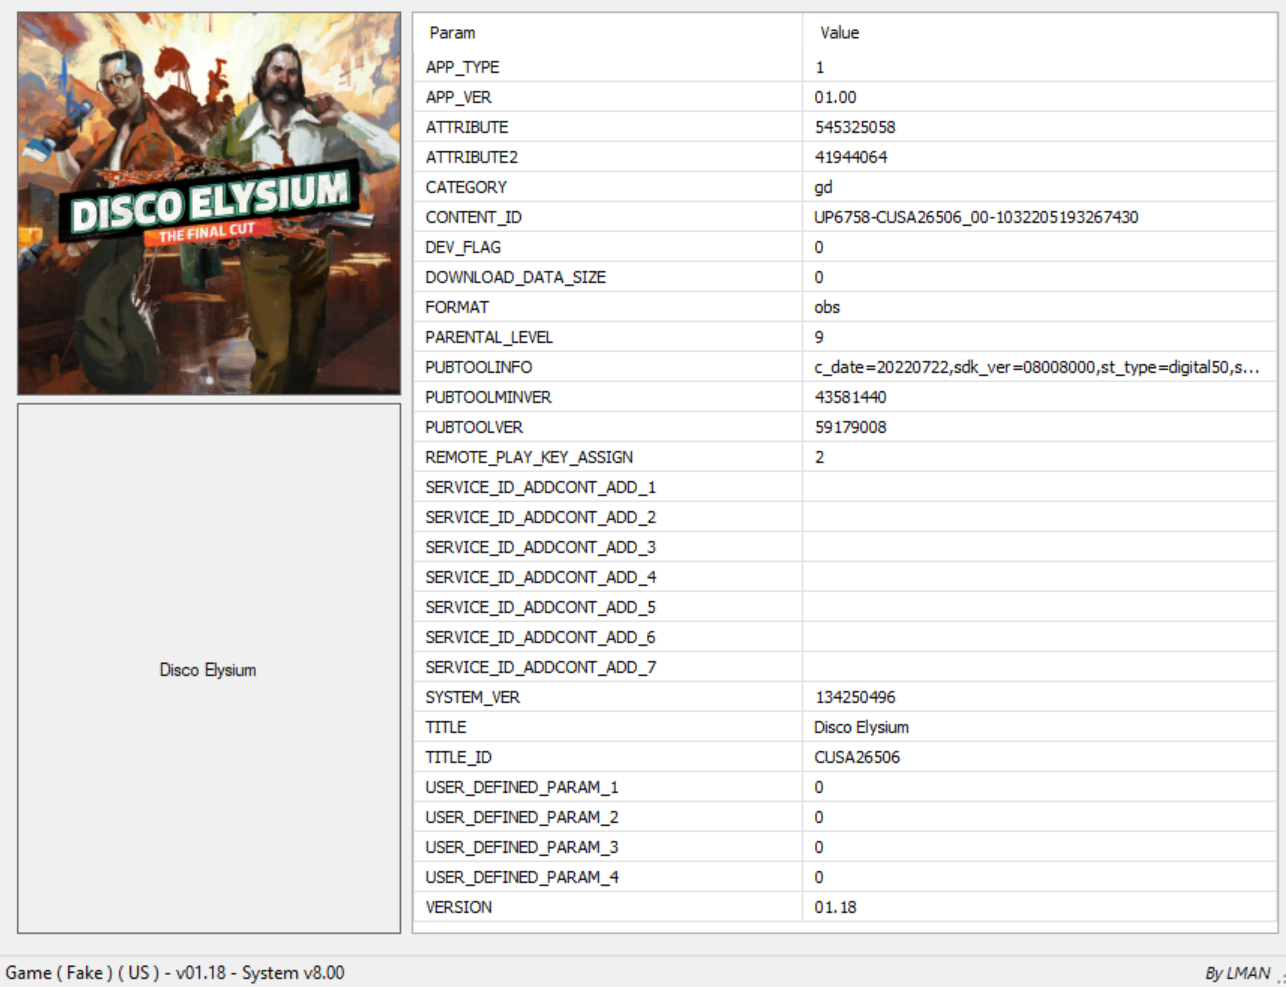Select the SERVICE_ID_ADDCONT_ADD_7 row
This screenshot has height=987, width=1286.
click(x=846, y=667)
